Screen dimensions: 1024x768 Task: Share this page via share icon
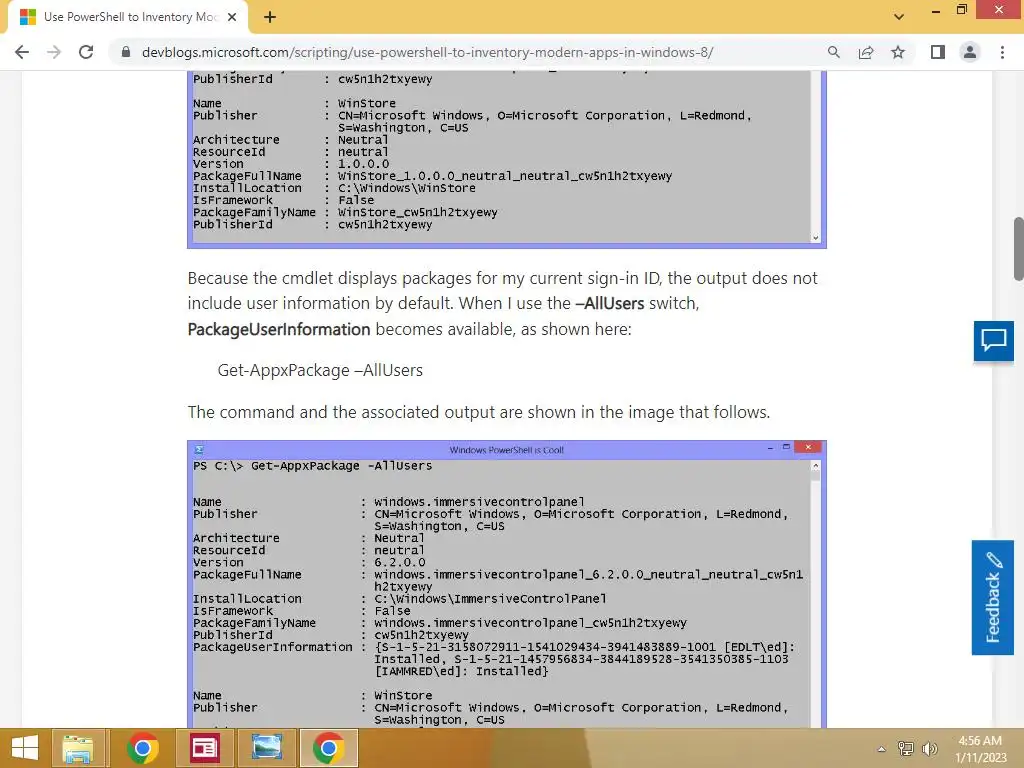(866, 52)
